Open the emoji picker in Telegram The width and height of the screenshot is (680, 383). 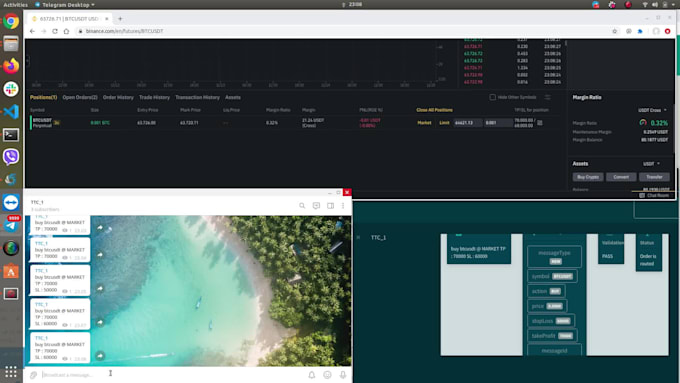(327, 375)
